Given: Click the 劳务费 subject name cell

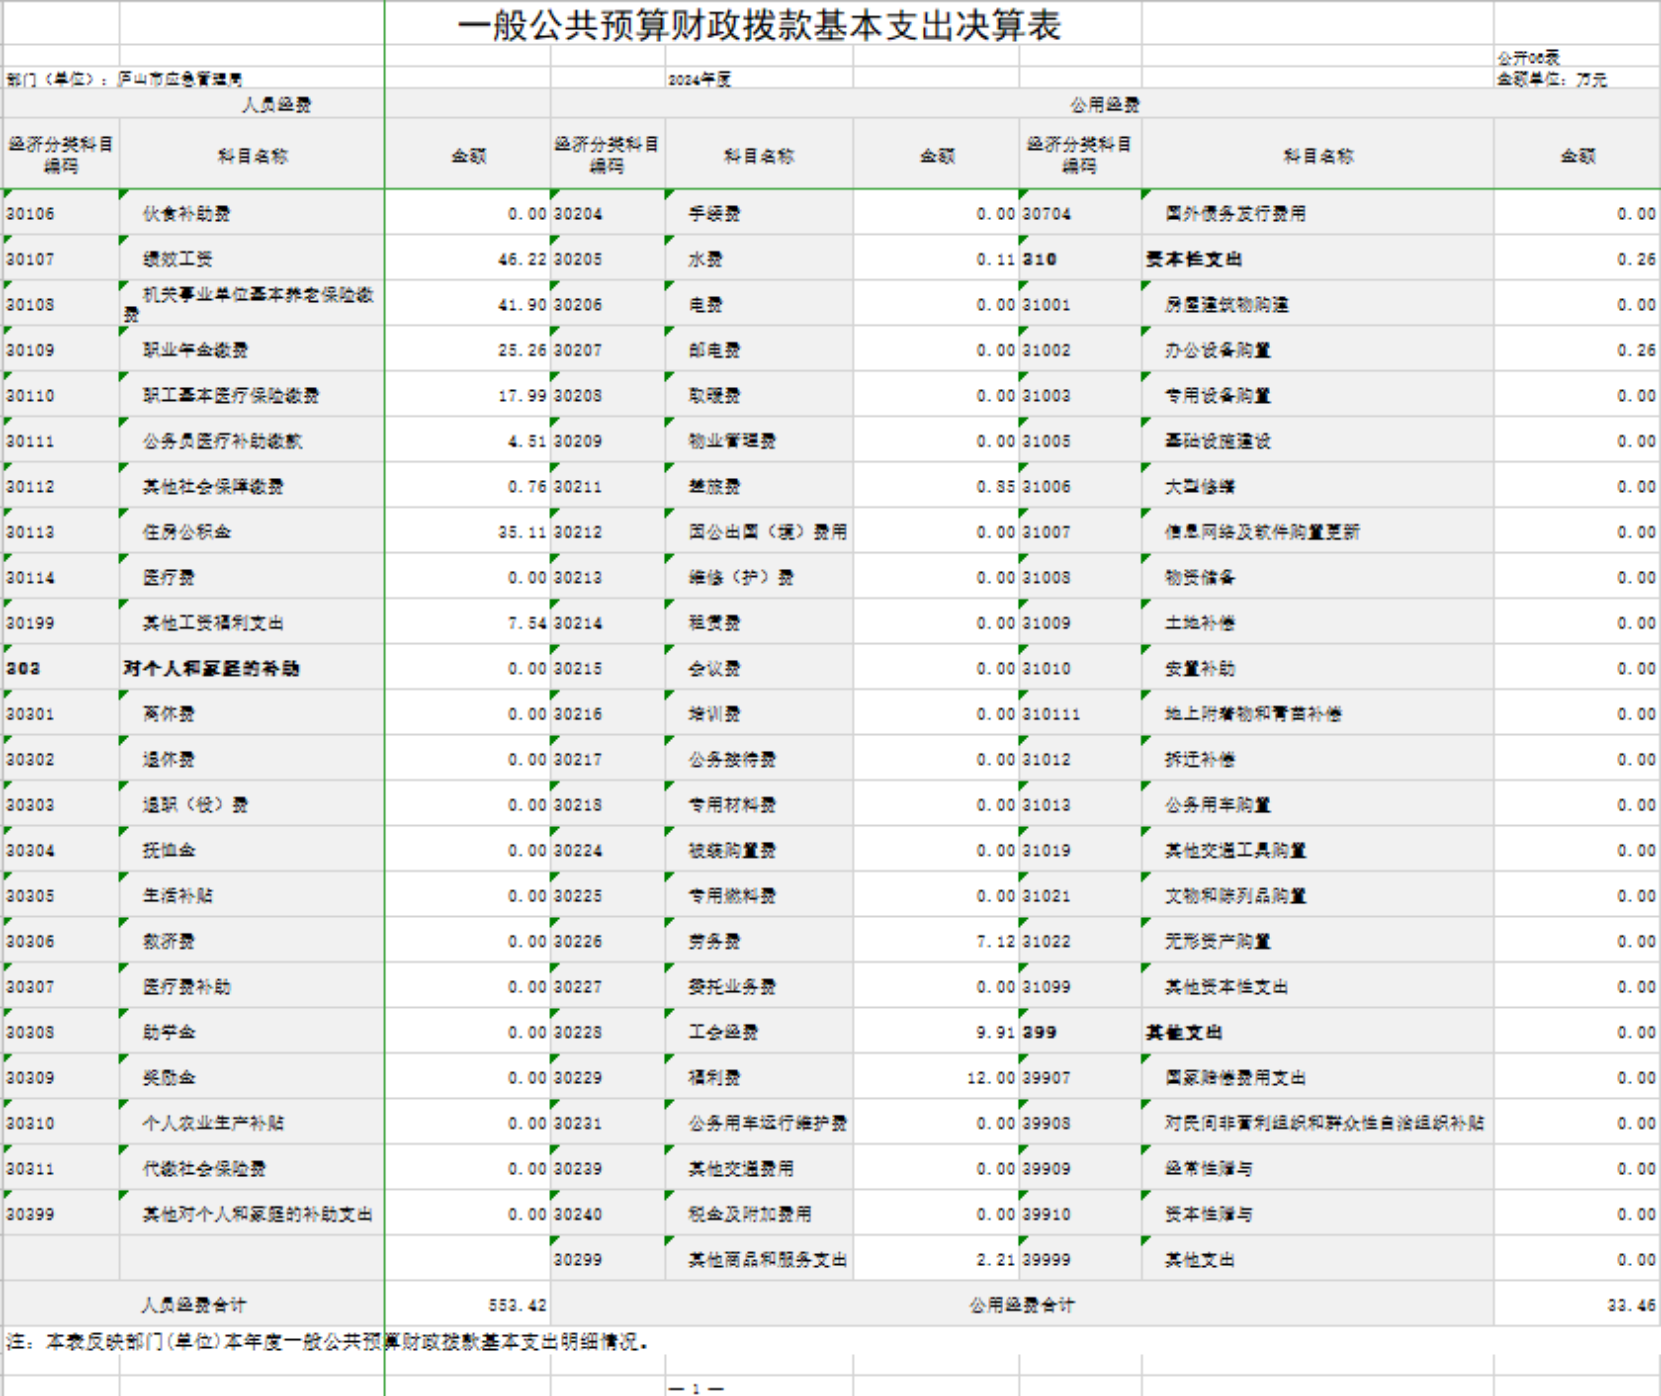Looking at the screenshot, I should tap(714, 941).
